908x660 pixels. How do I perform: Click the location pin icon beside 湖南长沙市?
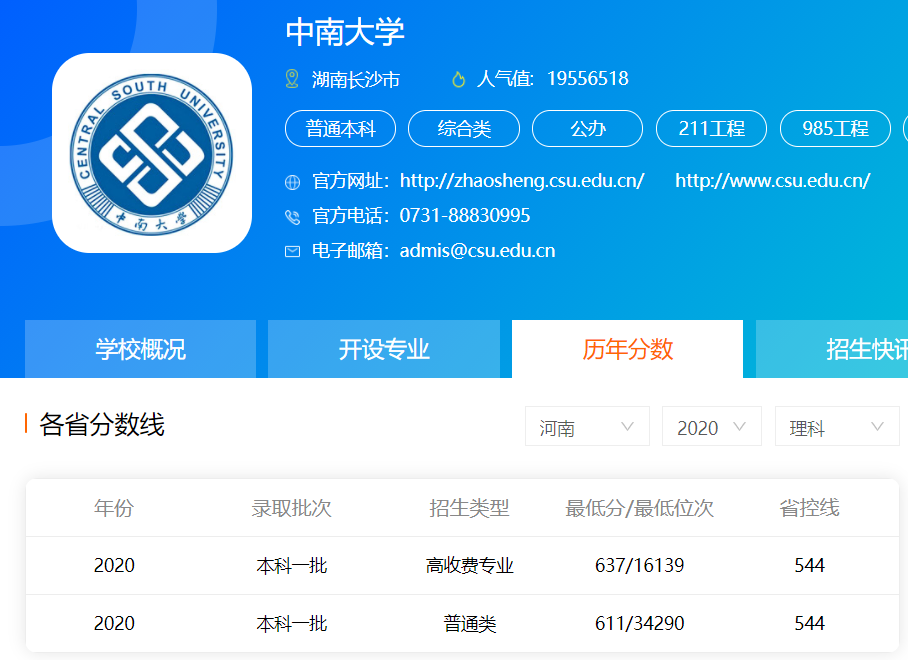293,77
